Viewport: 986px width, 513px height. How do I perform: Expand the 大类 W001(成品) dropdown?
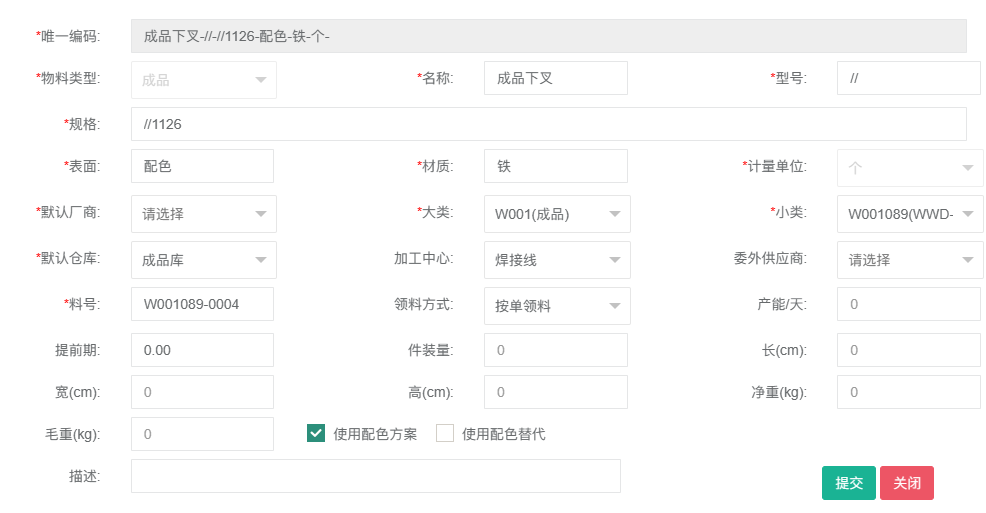[x=556, y=213]
